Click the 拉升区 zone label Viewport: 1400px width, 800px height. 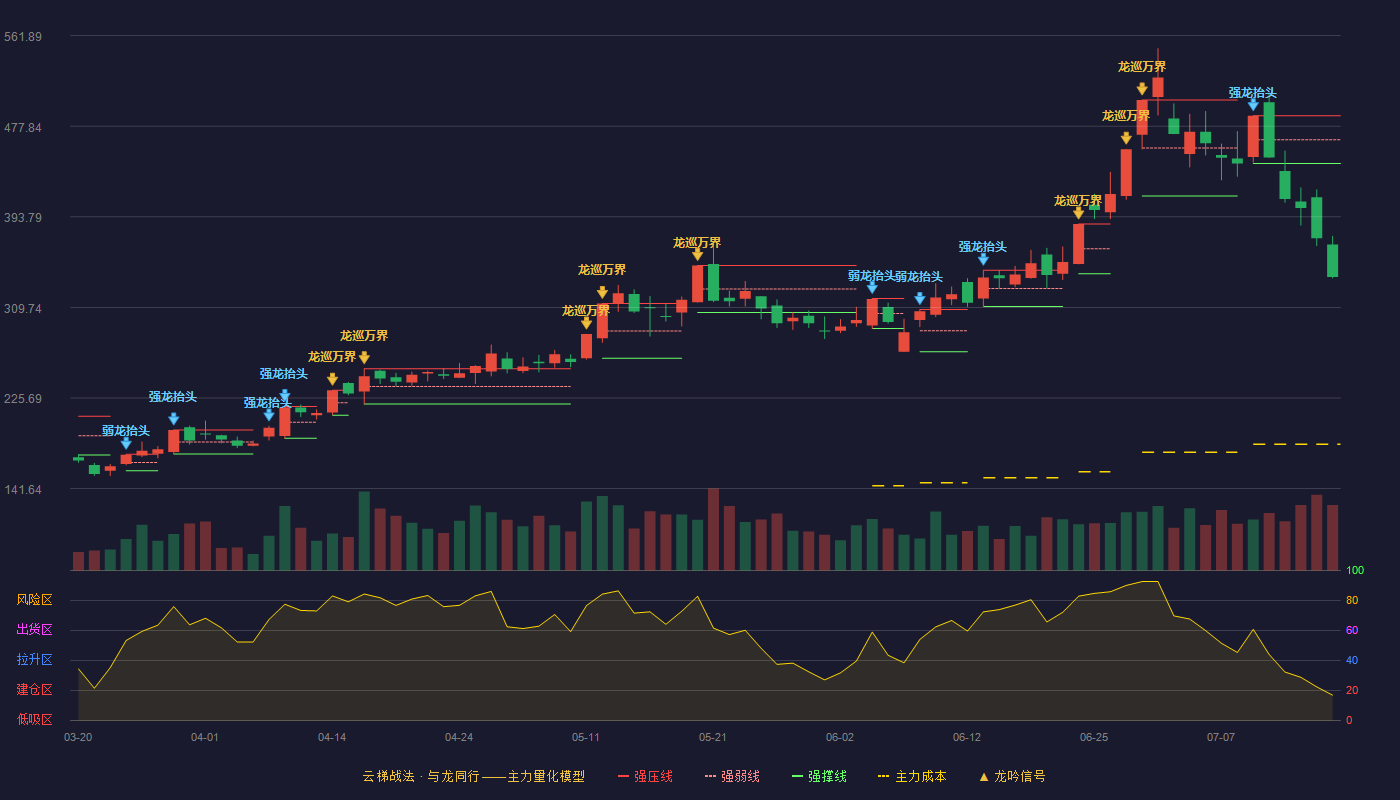click(34, 660)
